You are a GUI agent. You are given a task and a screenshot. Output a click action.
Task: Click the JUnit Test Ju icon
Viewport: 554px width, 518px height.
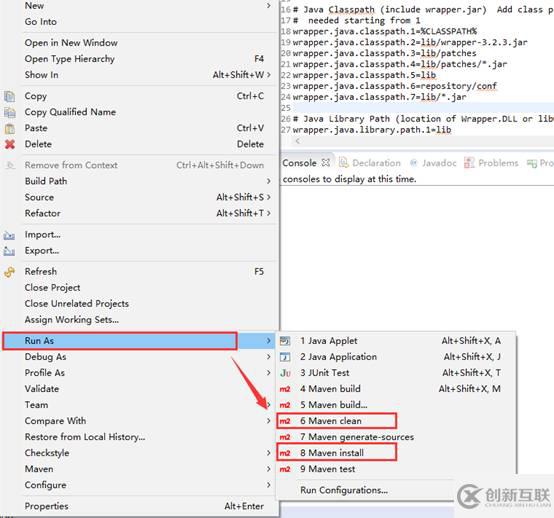285,373
